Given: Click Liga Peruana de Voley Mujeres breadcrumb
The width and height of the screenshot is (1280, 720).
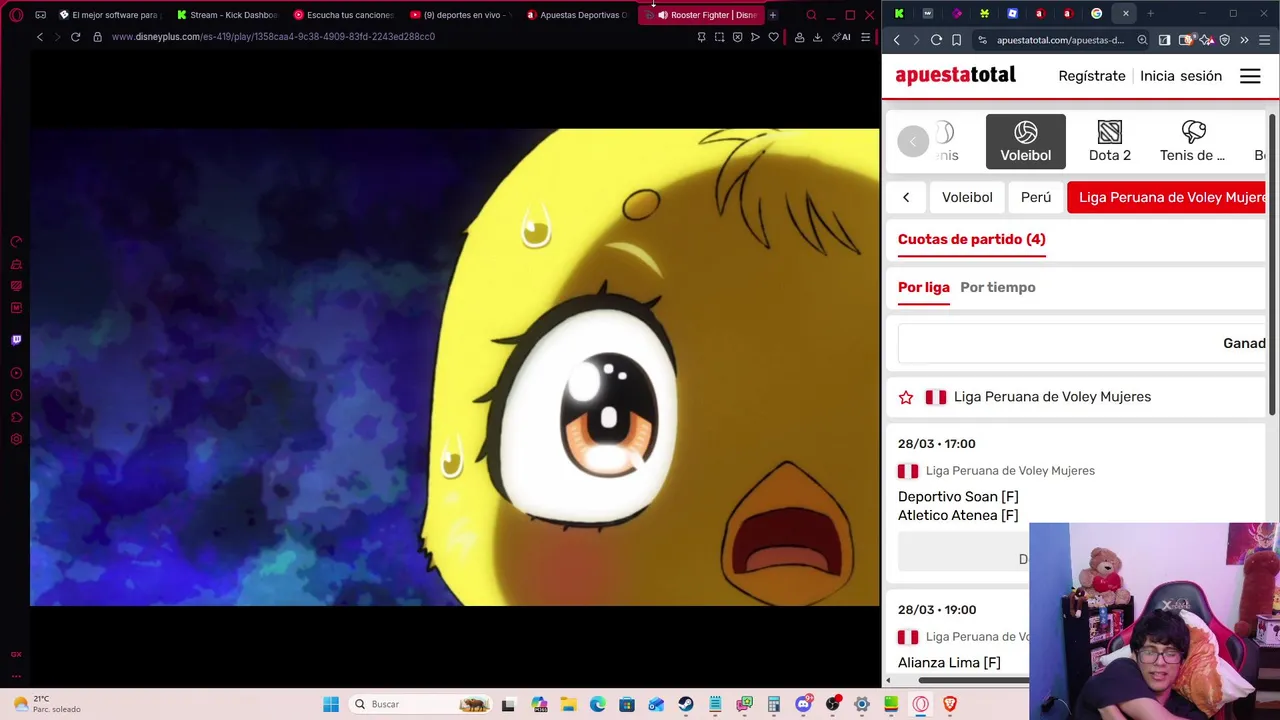Looking at the screenshot, I should coord(1167,197).
